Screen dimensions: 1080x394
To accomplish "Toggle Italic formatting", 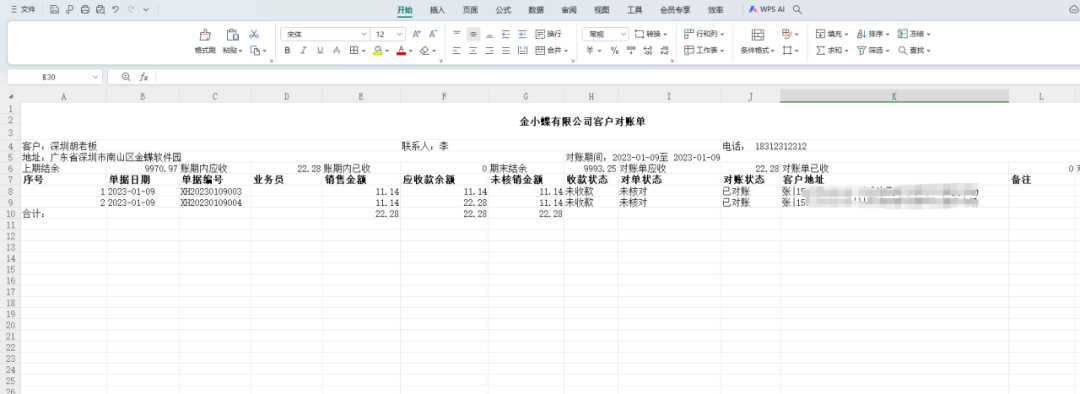I will point(303,50).
